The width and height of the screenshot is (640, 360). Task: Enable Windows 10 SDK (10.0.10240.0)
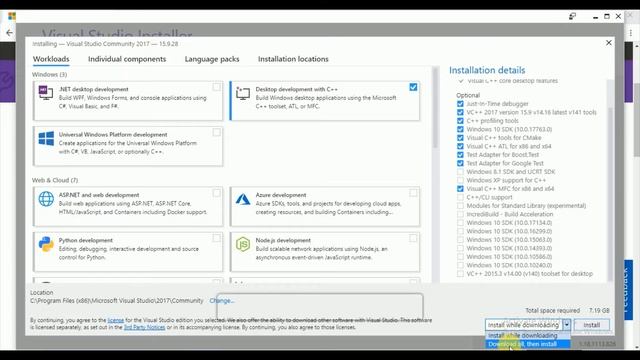pos(460,265)
